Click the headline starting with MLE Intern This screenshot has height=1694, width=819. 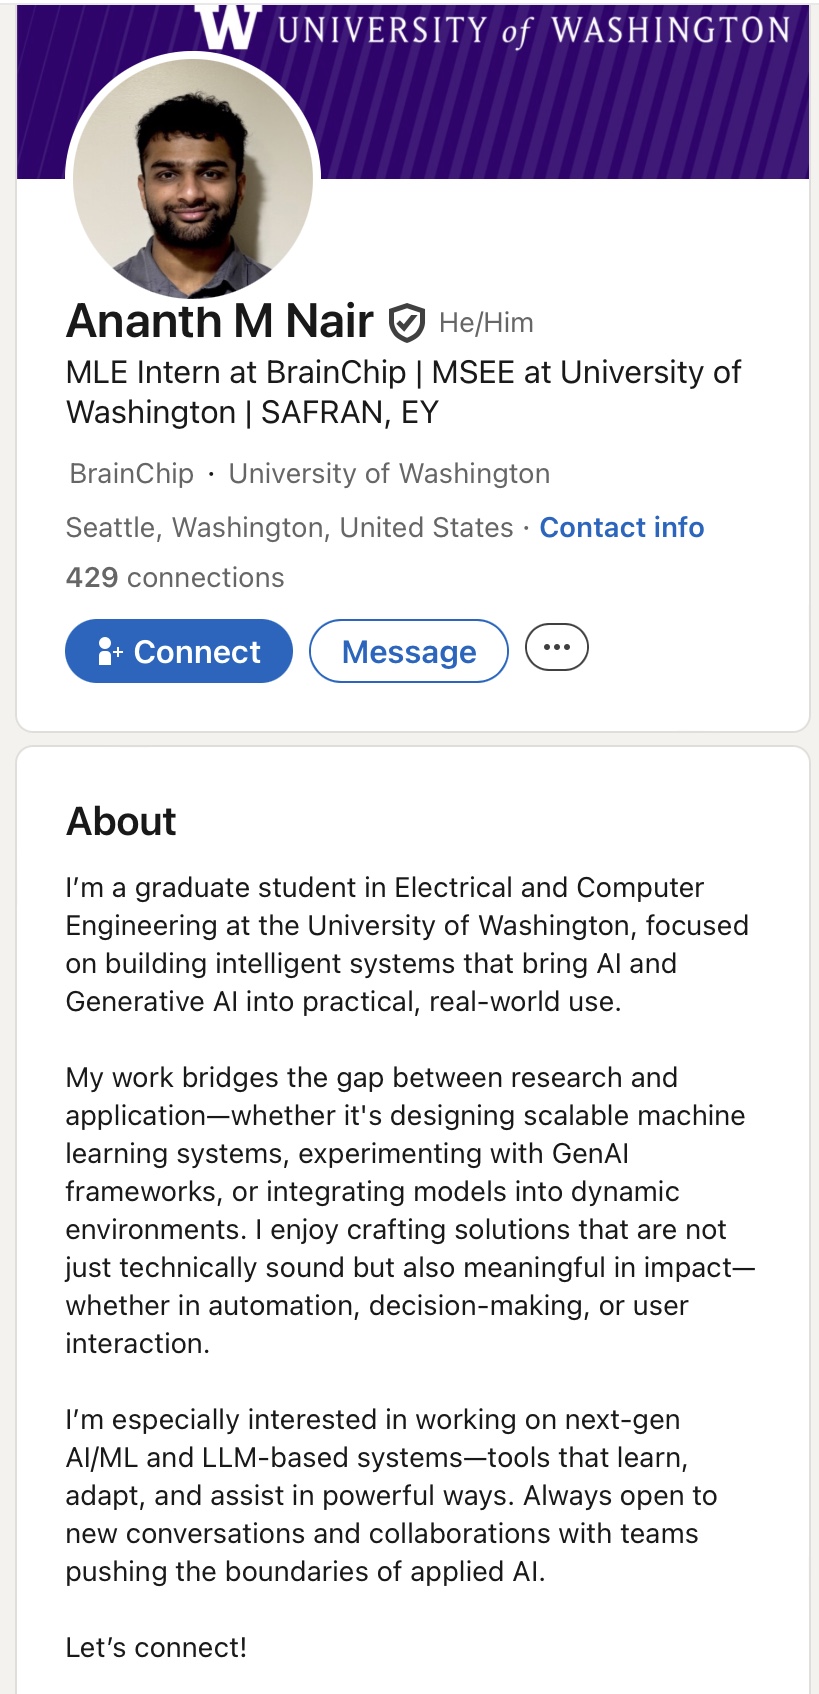pos(403,392)
